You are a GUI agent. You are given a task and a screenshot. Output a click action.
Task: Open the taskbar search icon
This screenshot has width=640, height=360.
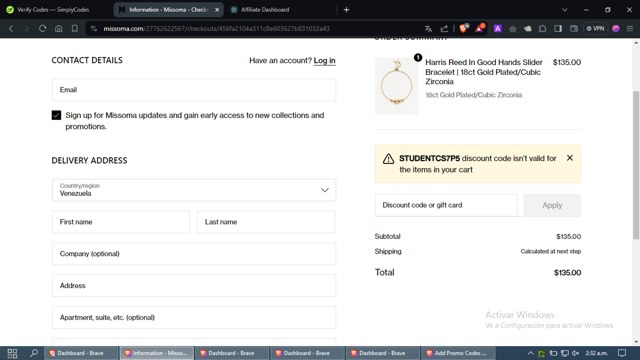coord(34,353)
